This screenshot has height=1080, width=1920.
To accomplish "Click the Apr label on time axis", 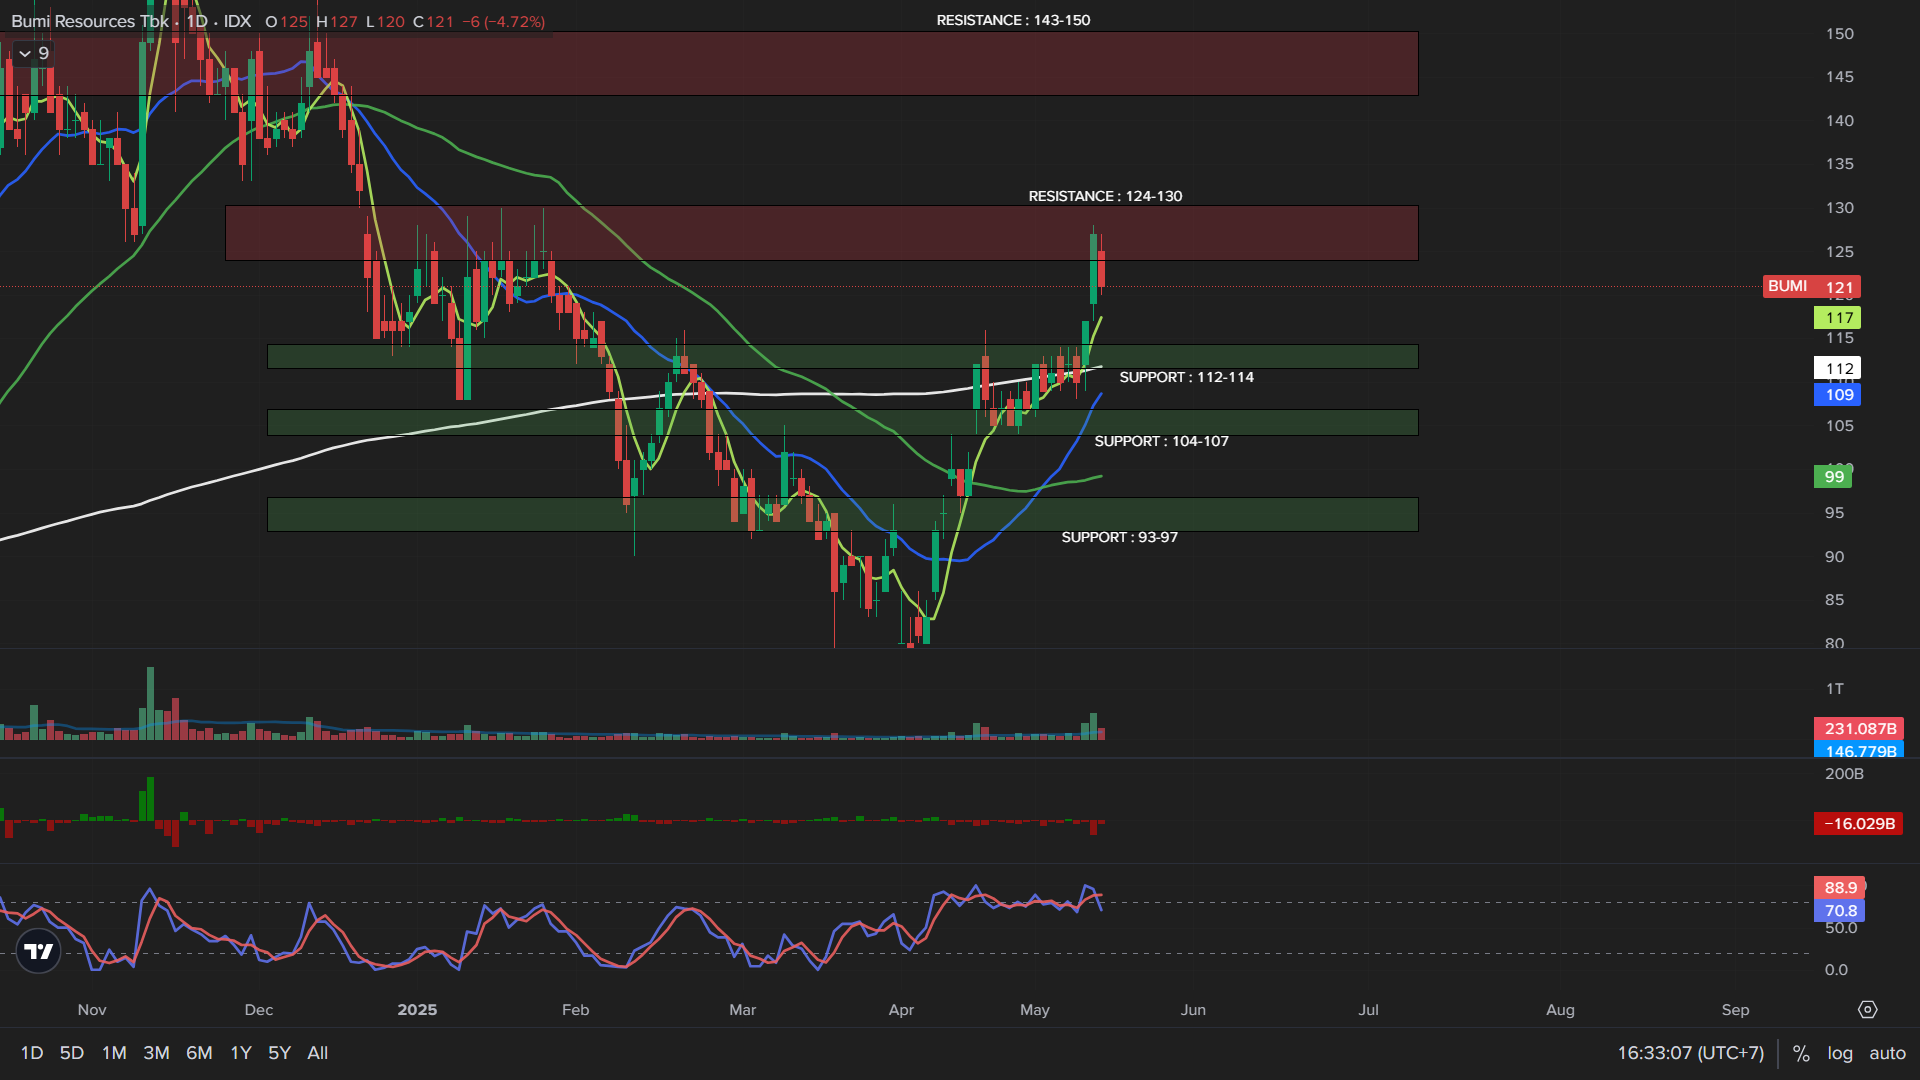I will [901, 1010].
